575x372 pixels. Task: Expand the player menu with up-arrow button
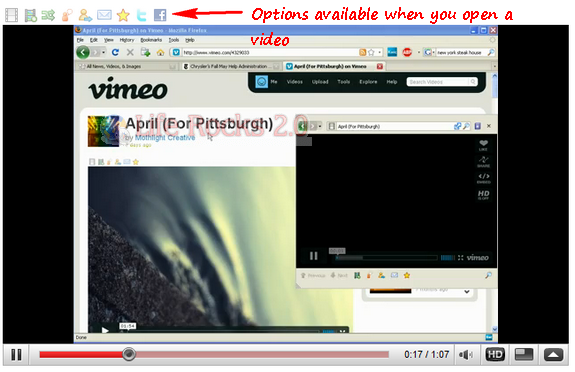[x=553, y=354]
